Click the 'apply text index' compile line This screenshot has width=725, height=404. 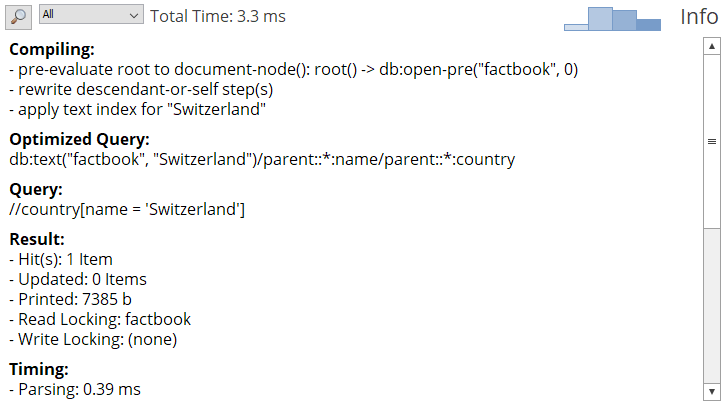[137, 110]
